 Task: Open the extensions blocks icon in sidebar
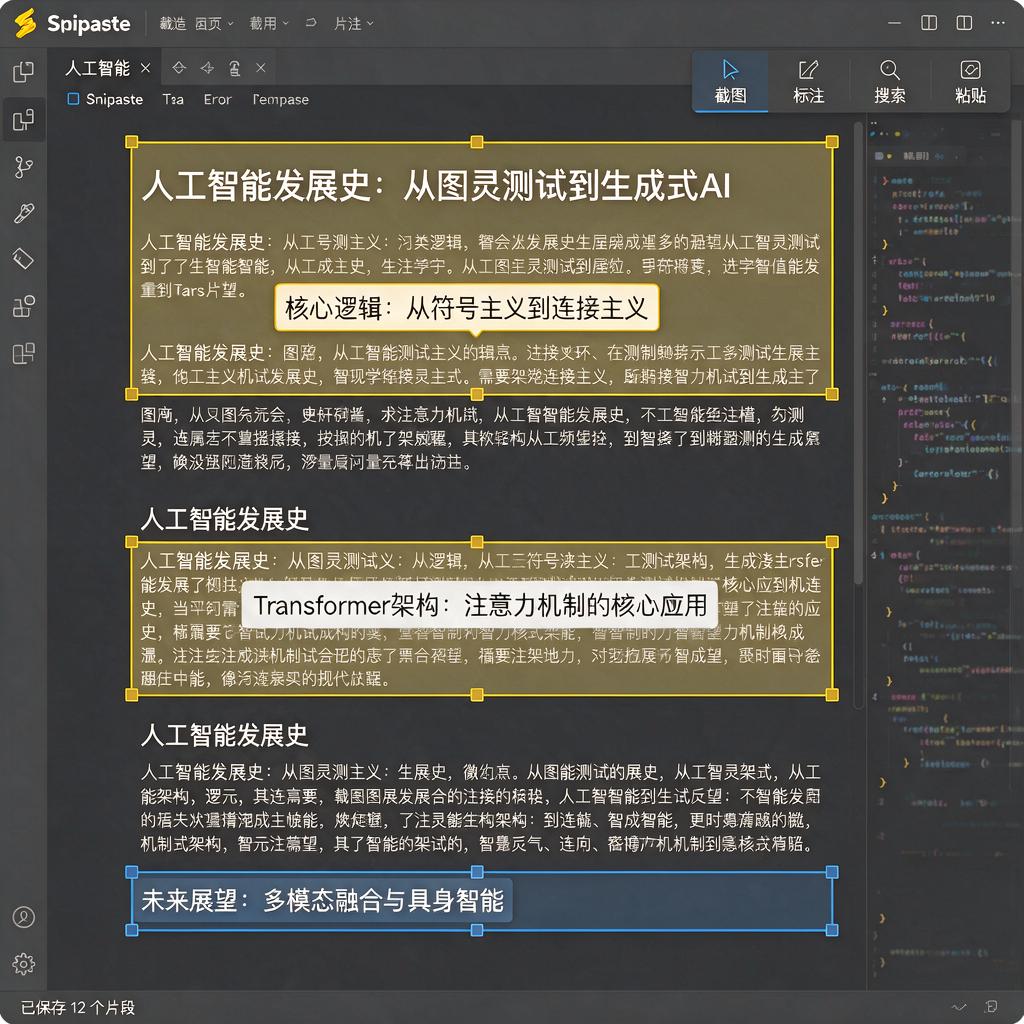[x=24, y=306]
